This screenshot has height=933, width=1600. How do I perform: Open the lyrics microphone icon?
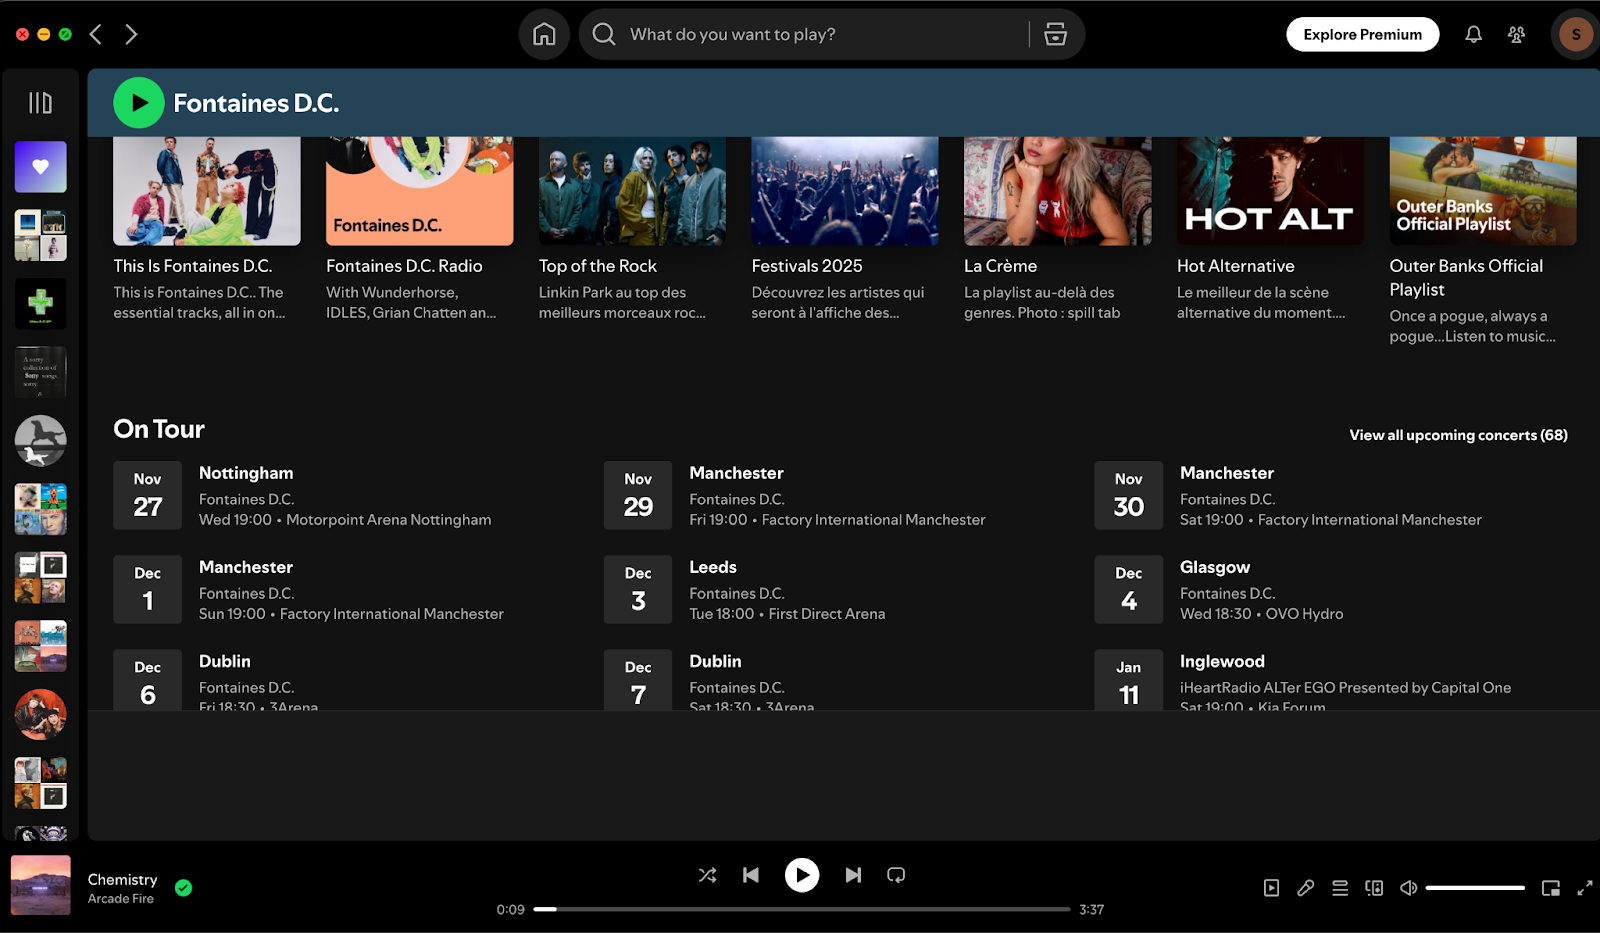[x=1306, y=888]
